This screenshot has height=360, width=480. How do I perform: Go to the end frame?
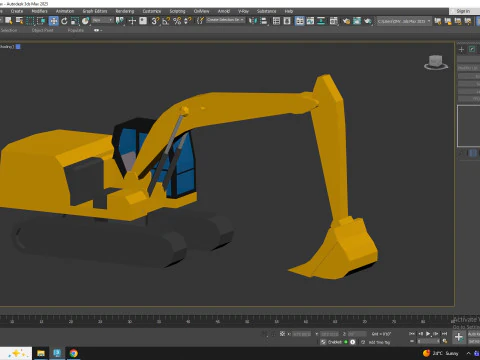(444, 333)
